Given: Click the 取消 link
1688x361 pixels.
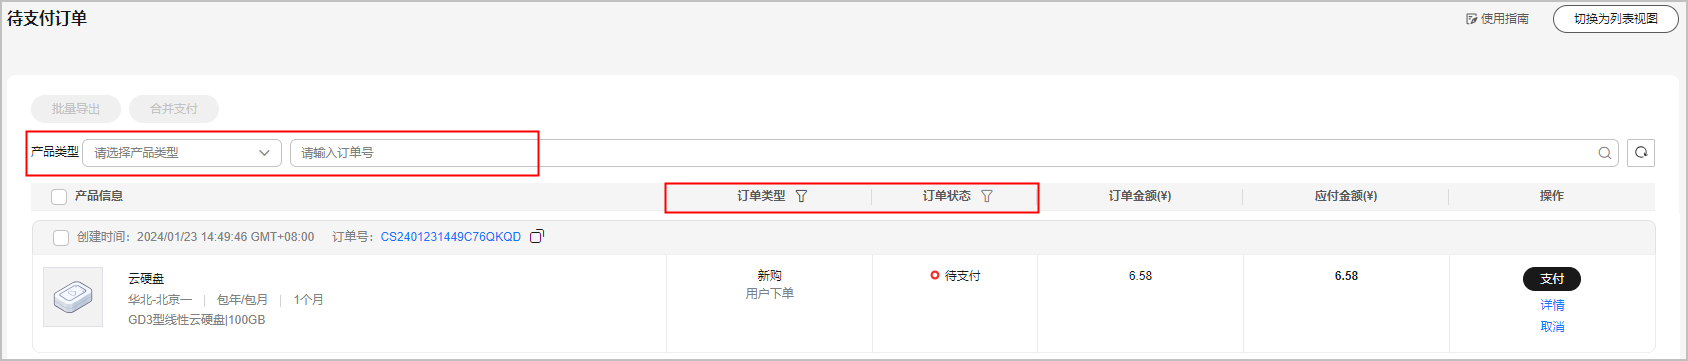Looking at the screenshot, I should tap(1552, 327).
